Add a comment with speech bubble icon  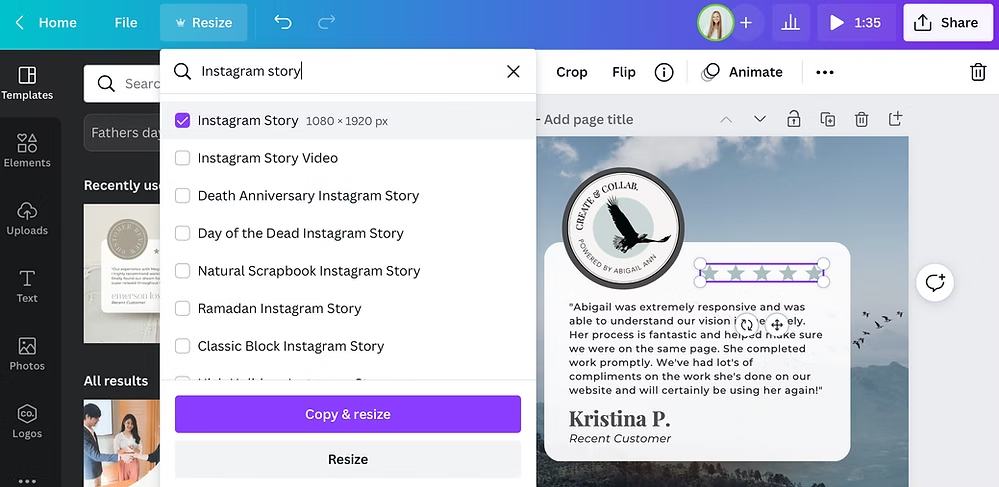pyautogui.click(x=935, y=282)
